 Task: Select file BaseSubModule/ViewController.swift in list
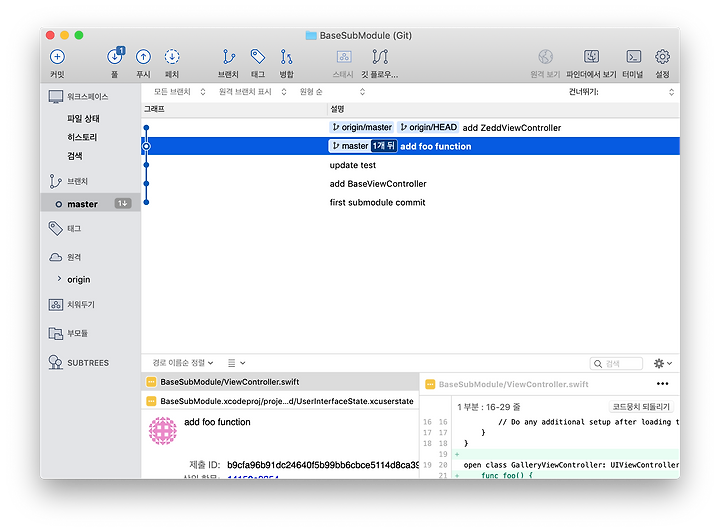(280, 382)
